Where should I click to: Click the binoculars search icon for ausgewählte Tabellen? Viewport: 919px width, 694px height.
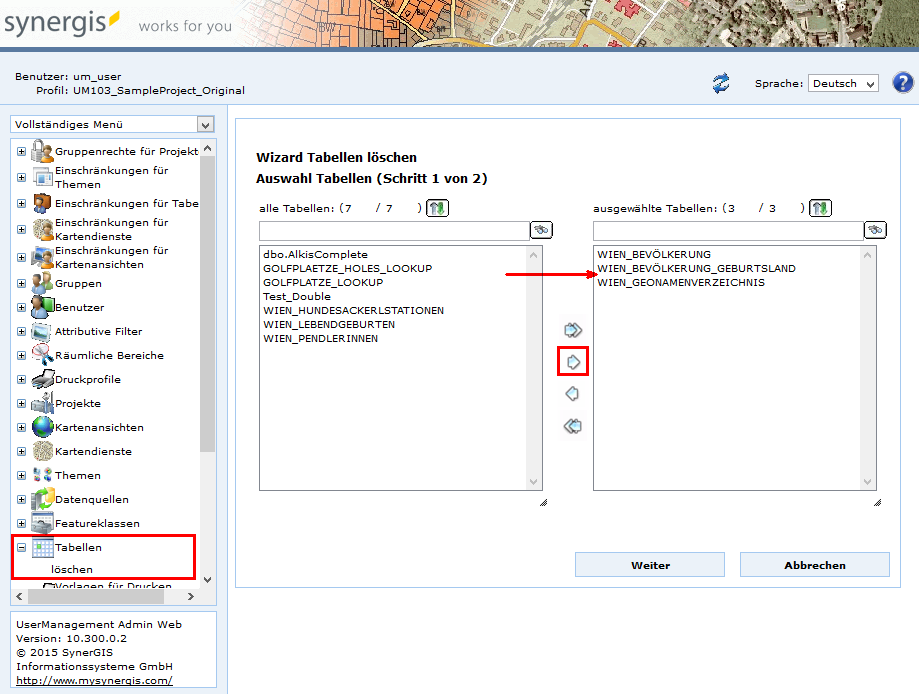point(875,230)
